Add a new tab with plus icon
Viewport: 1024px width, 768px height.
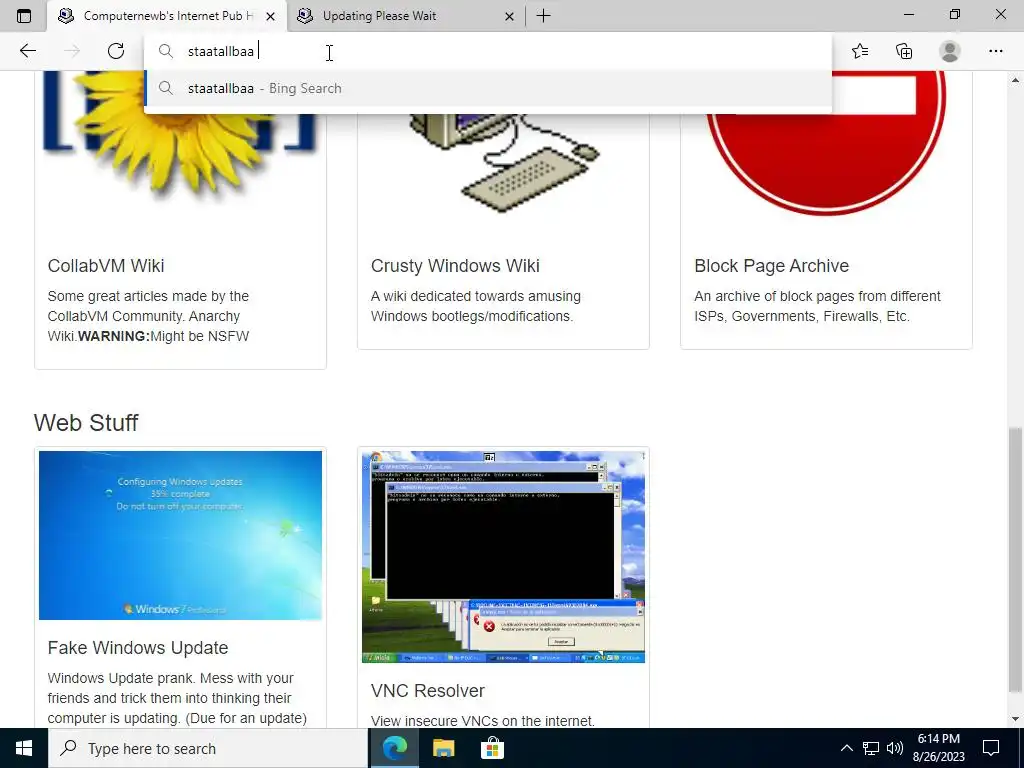543,16
